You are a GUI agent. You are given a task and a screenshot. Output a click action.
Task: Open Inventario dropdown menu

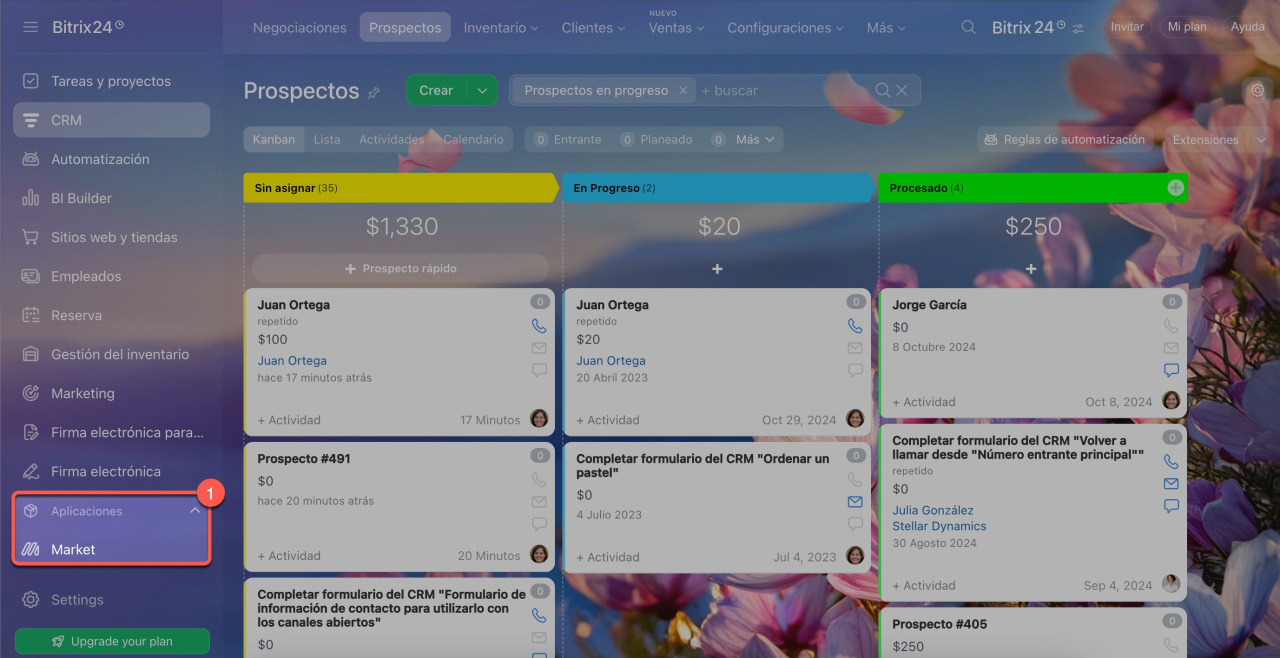click(501, 28)
